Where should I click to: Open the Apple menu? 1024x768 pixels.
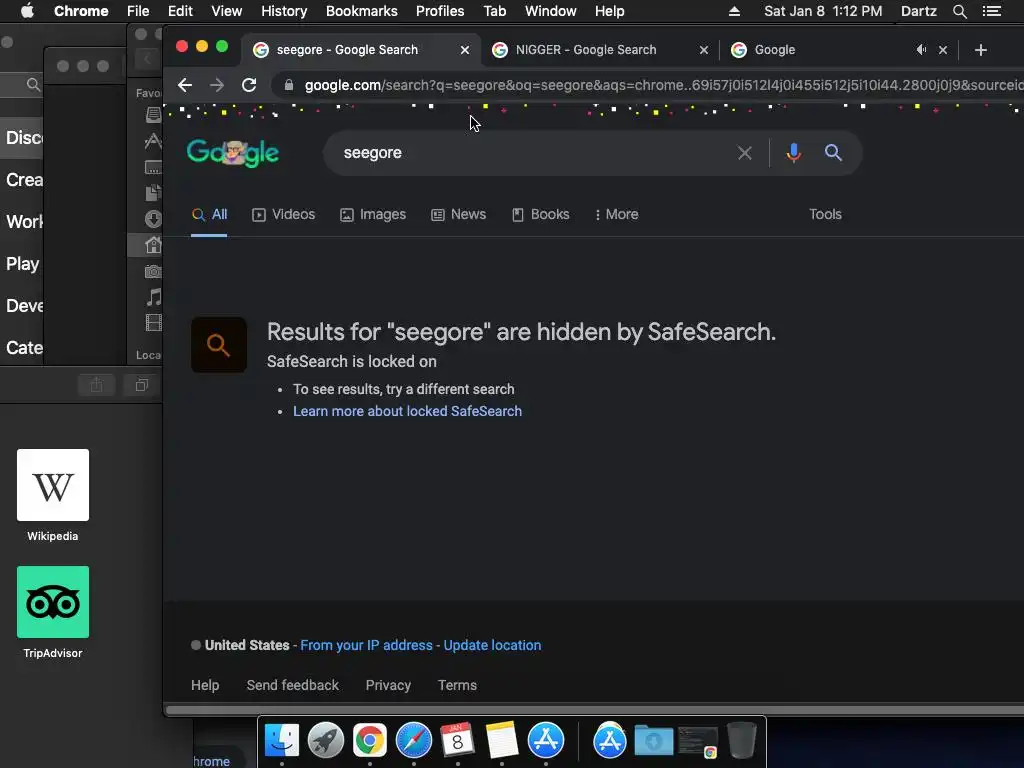(x=27, y=11)
